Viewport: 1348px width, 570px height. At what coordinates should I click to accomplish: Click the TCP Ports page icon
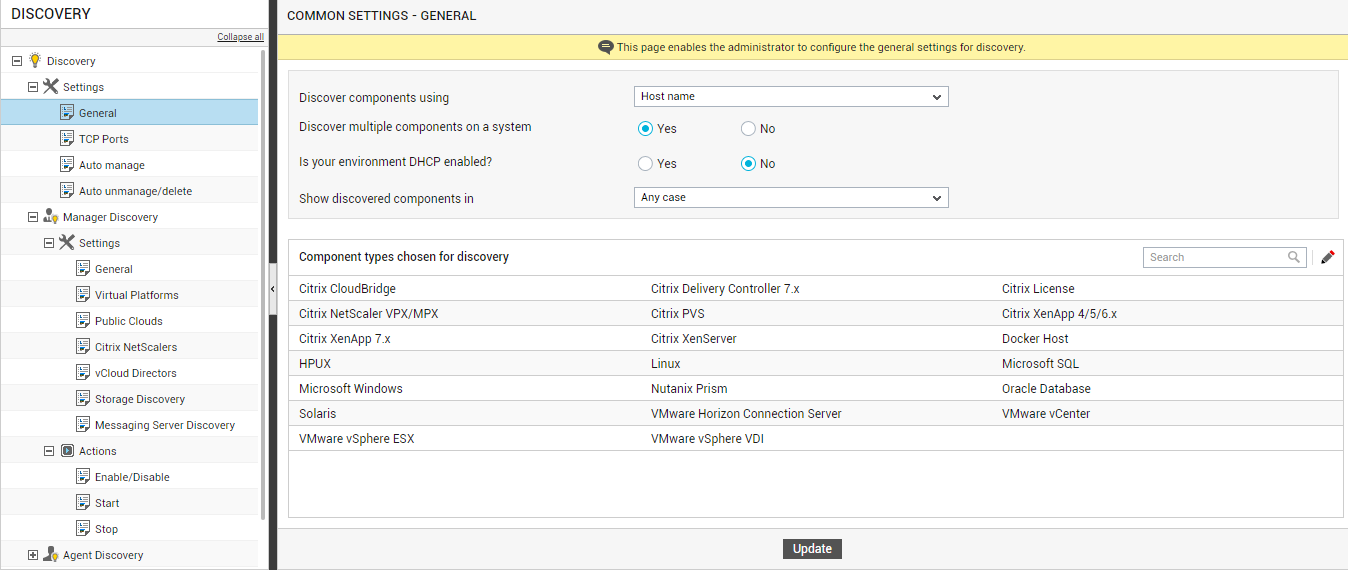[x=67, y=139]
